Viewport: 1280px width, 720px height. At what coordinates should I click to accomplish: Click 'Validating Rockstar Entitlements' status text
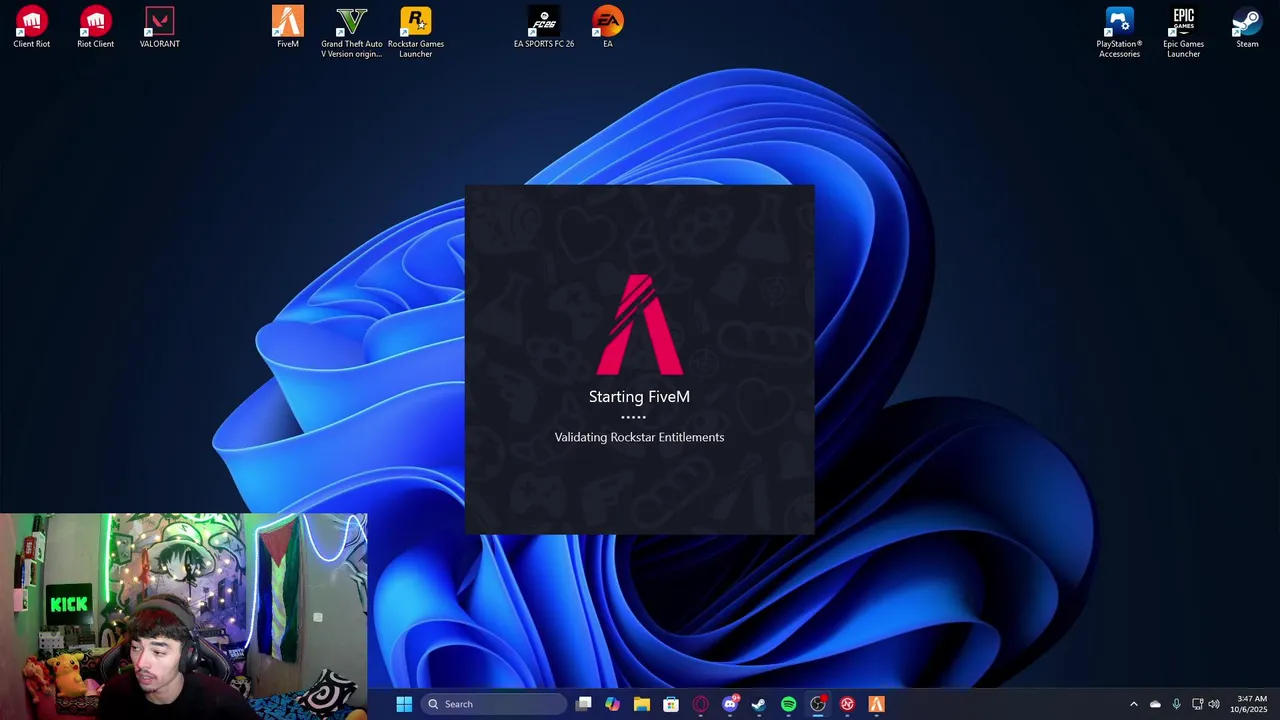tap(639, 437)
